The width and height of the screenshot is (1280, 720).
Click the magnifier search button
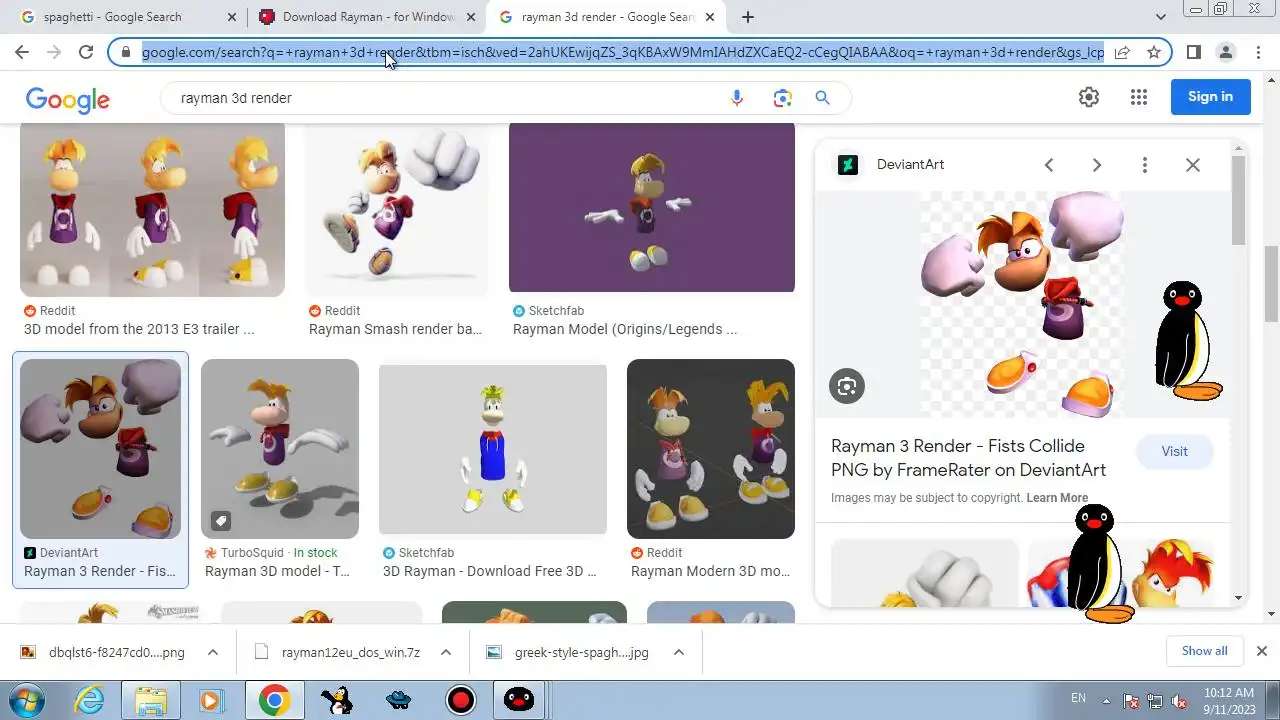(822, 98)
